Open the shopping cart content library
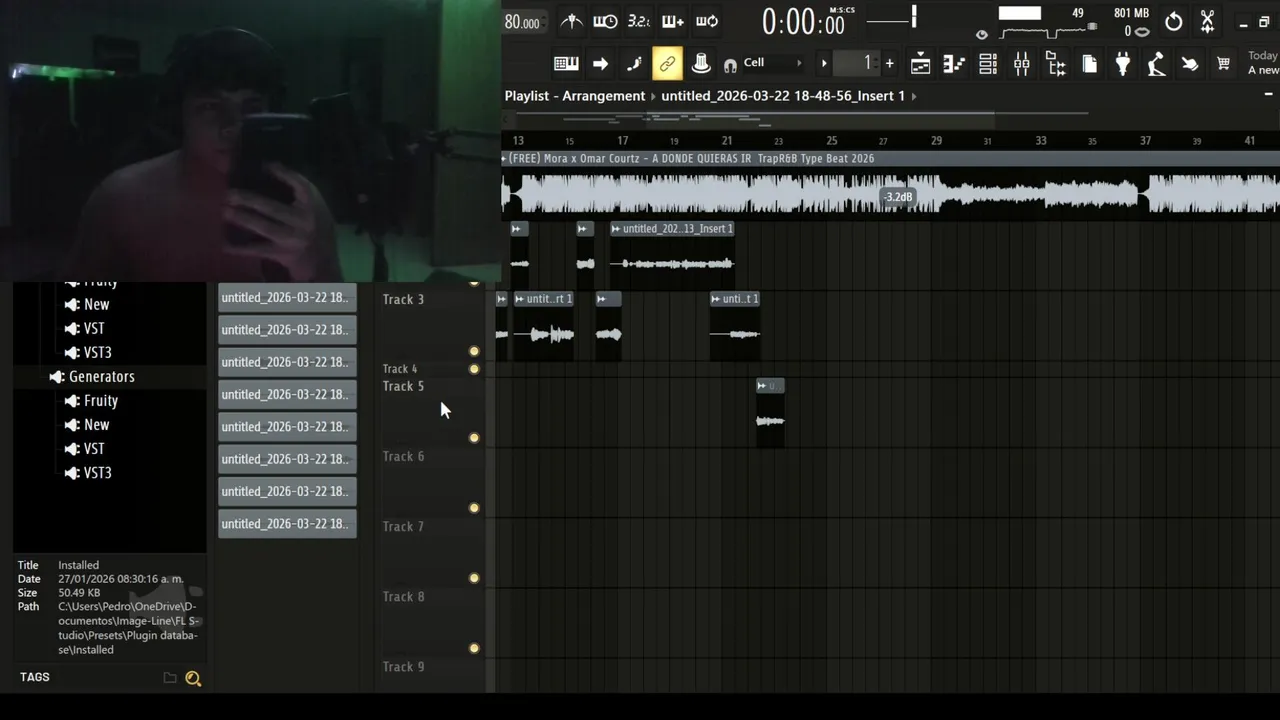The width and height of the screenshot is (1280, 720). pos(1223,64)
